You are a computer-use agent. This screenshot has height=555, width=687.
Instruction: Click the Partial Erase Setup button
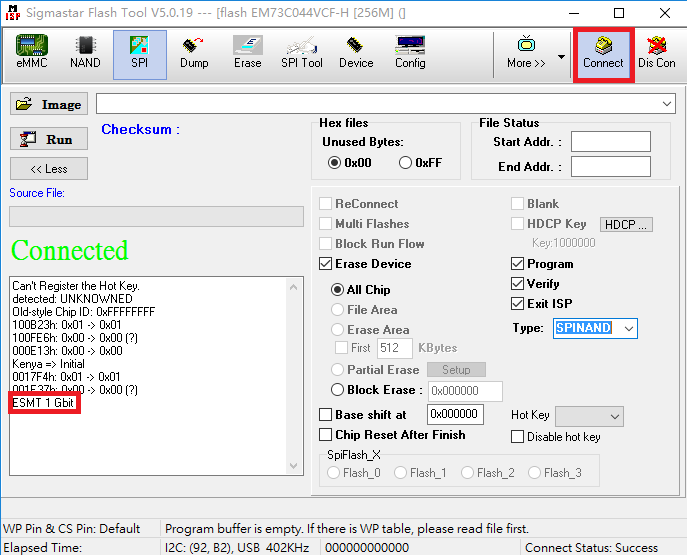point(456,370)
